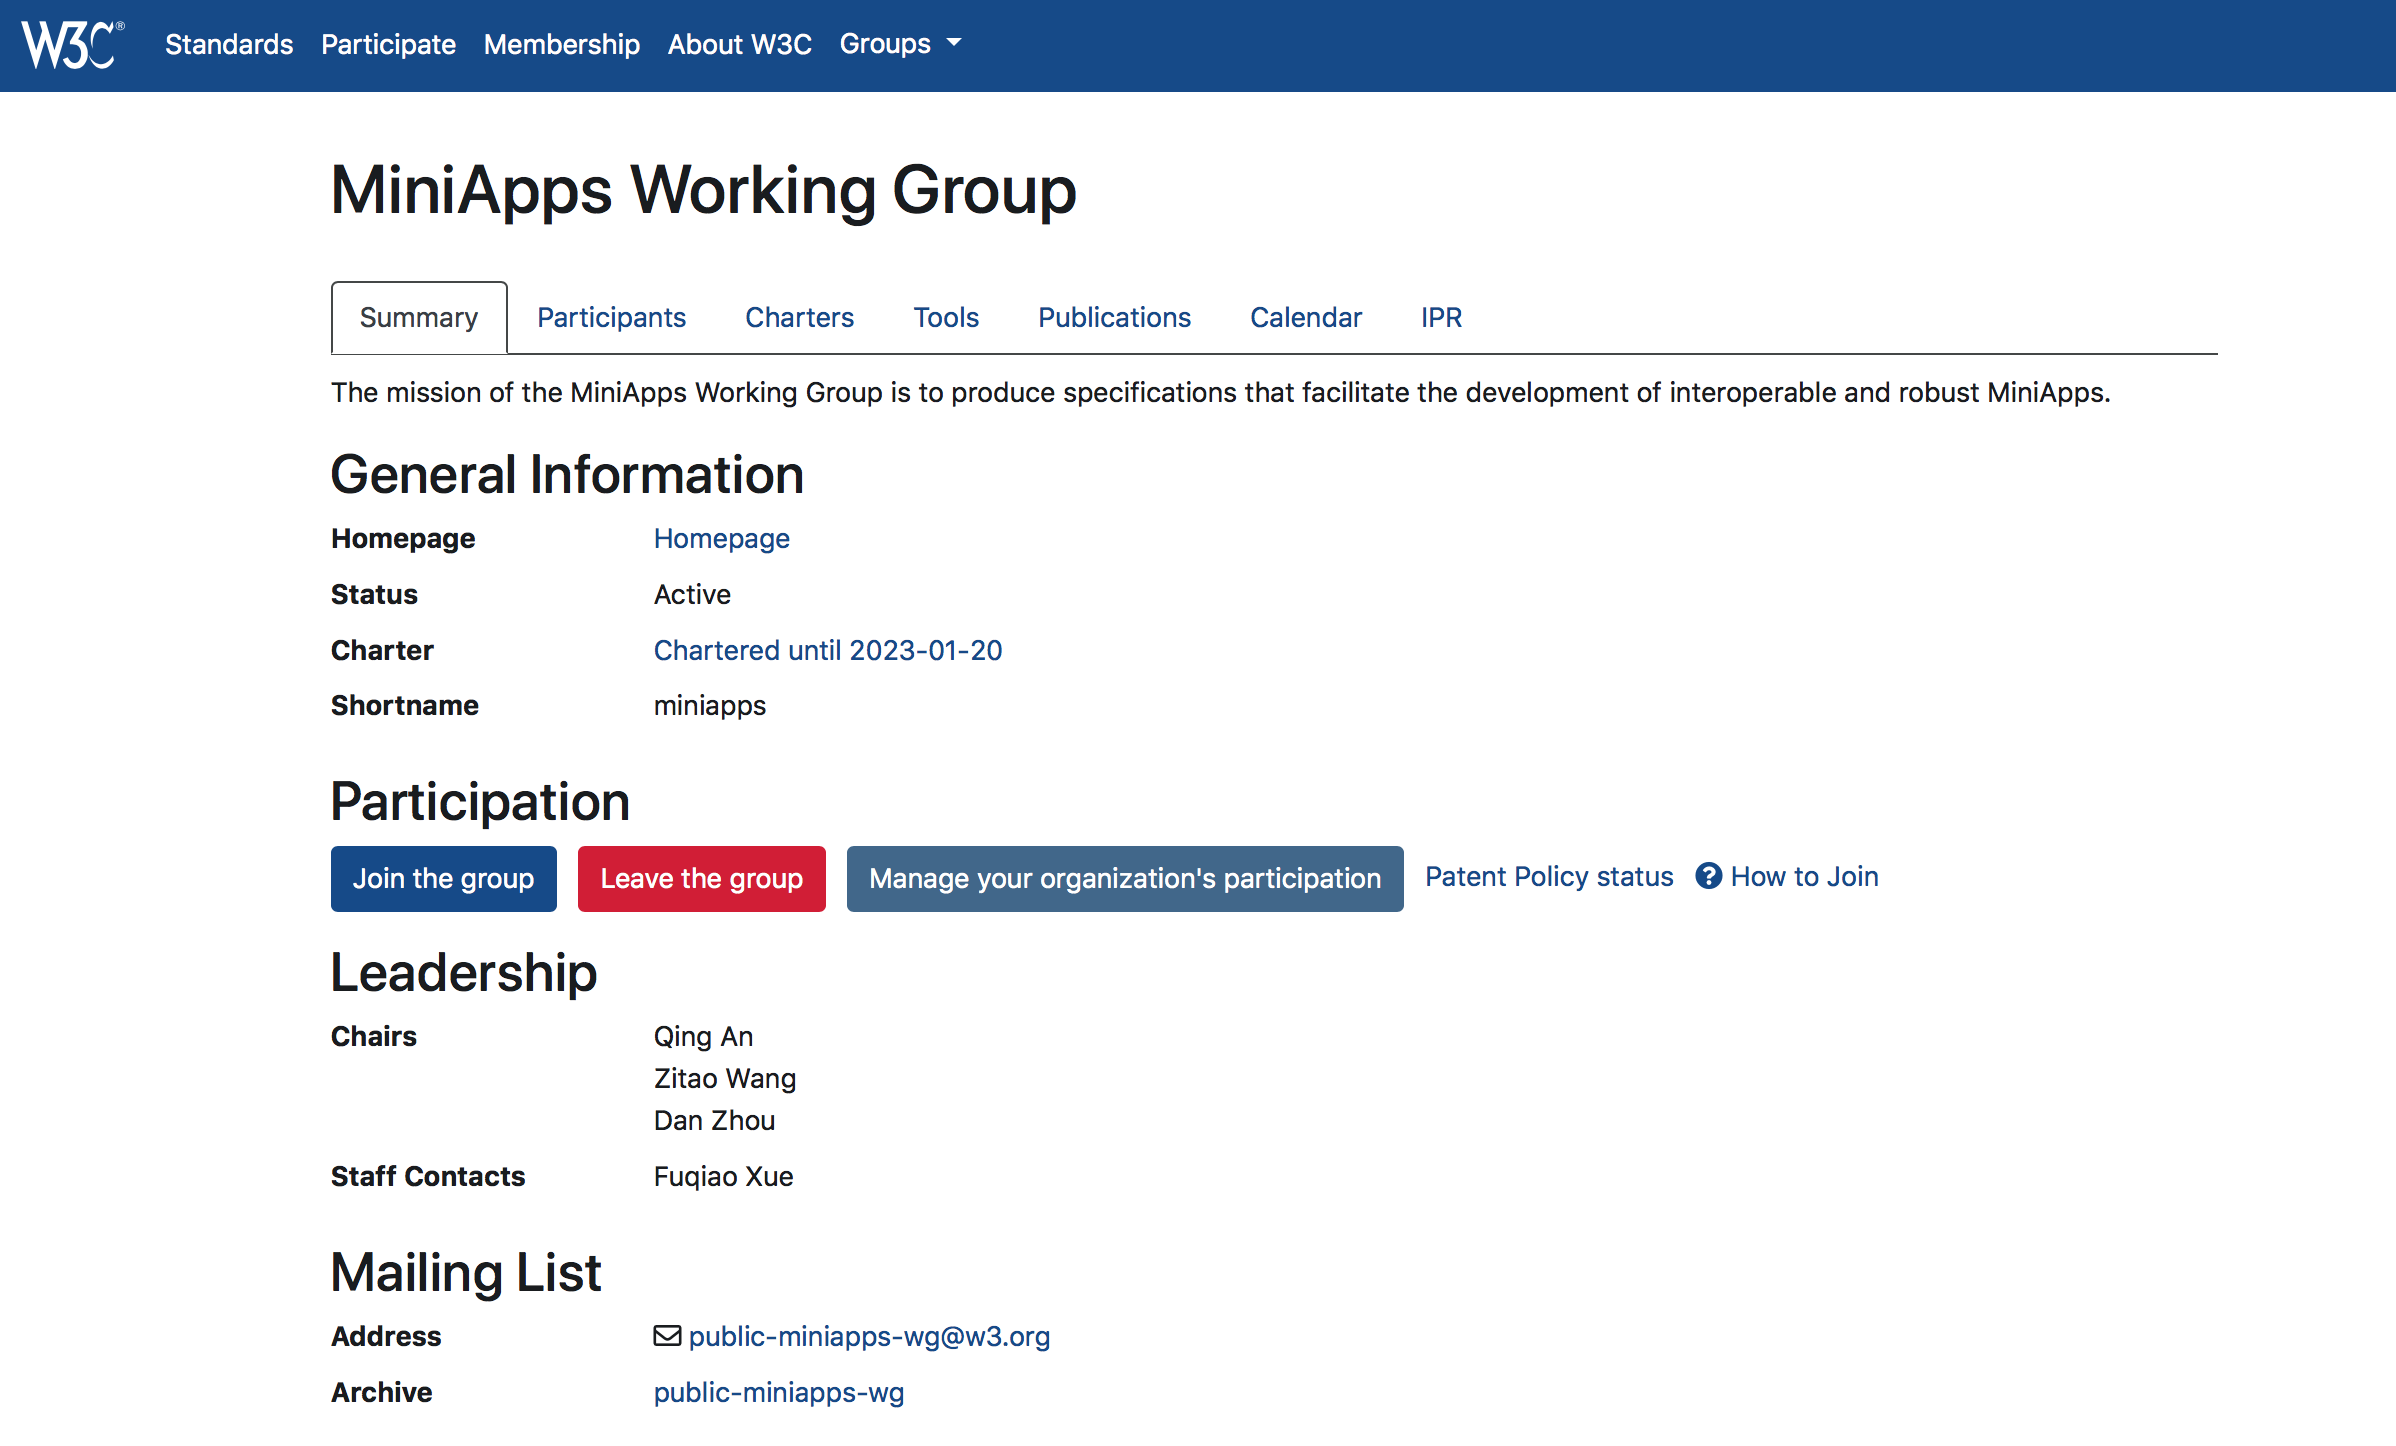2396x1446 pixels.
Task: Open the Standards menu item
Action: [x=229, y=44]
